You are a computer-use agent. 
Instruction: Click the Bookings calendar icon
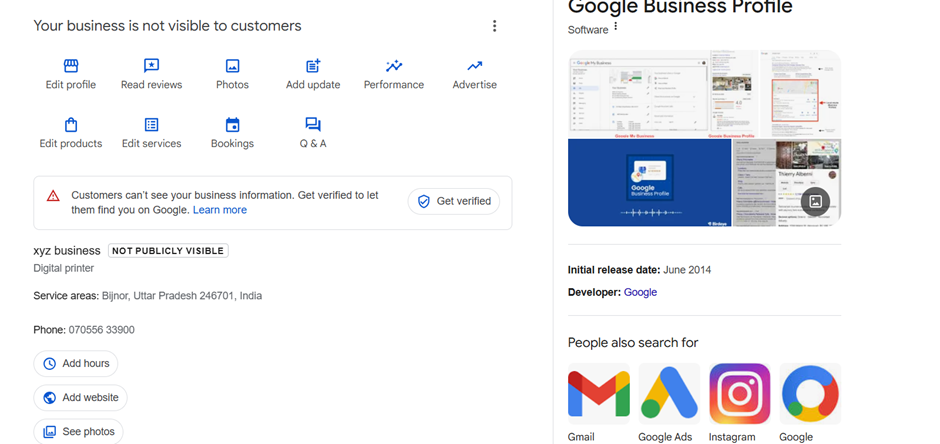coord(232,125)
